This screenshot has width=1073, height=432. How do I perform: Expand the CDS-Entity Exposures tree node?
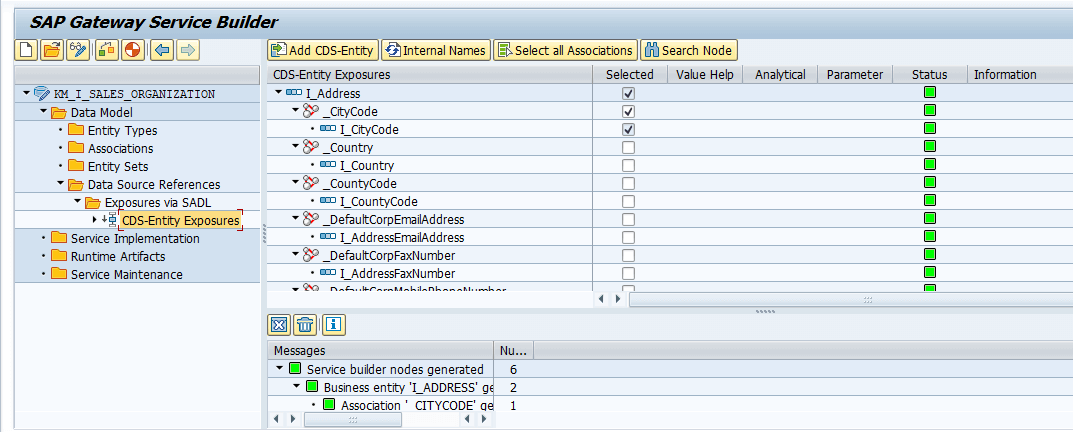[94, 220]
